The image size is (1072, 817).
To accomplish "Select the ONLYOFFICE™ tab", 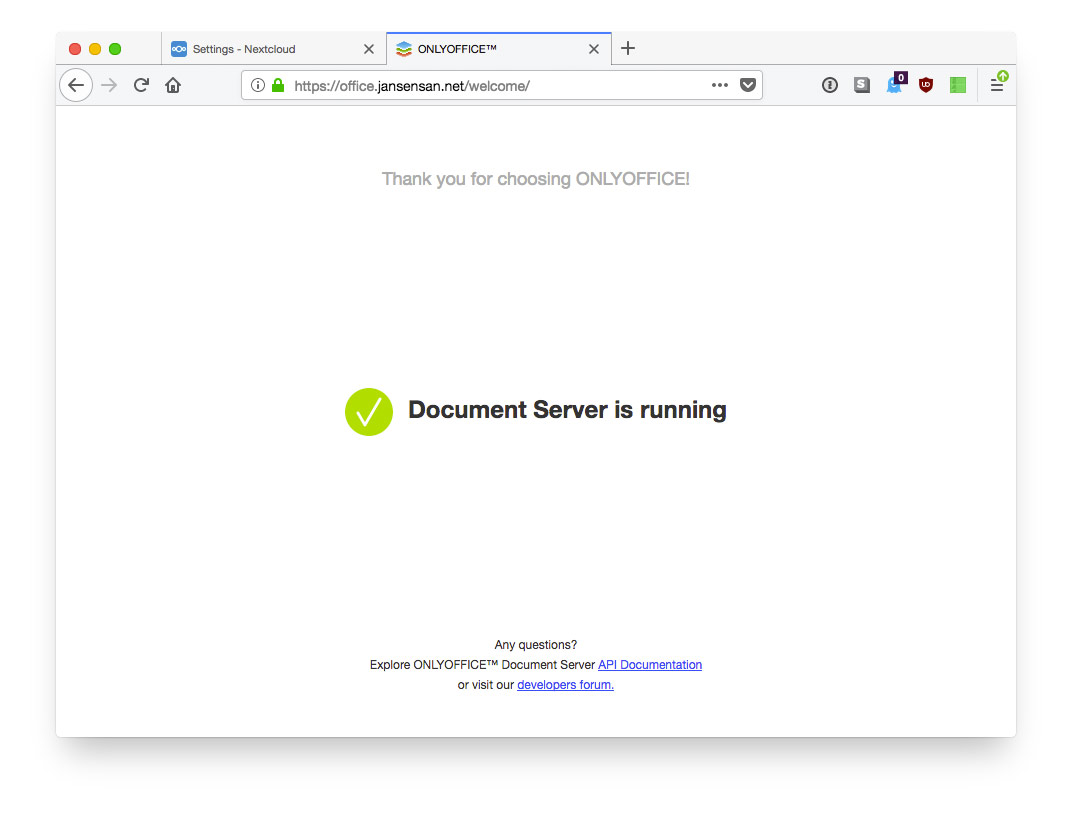I will (x=499, y=49).
